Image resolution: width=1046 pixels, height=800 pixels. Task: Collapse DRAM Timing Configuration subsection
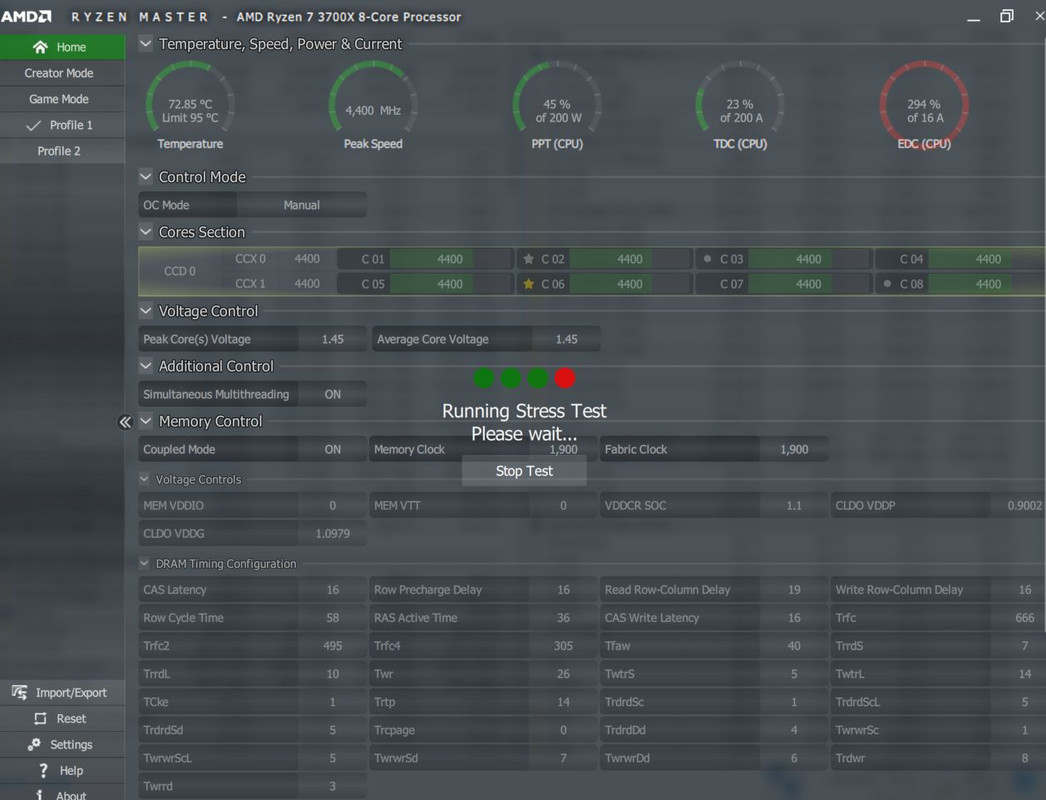coord(144,563)
